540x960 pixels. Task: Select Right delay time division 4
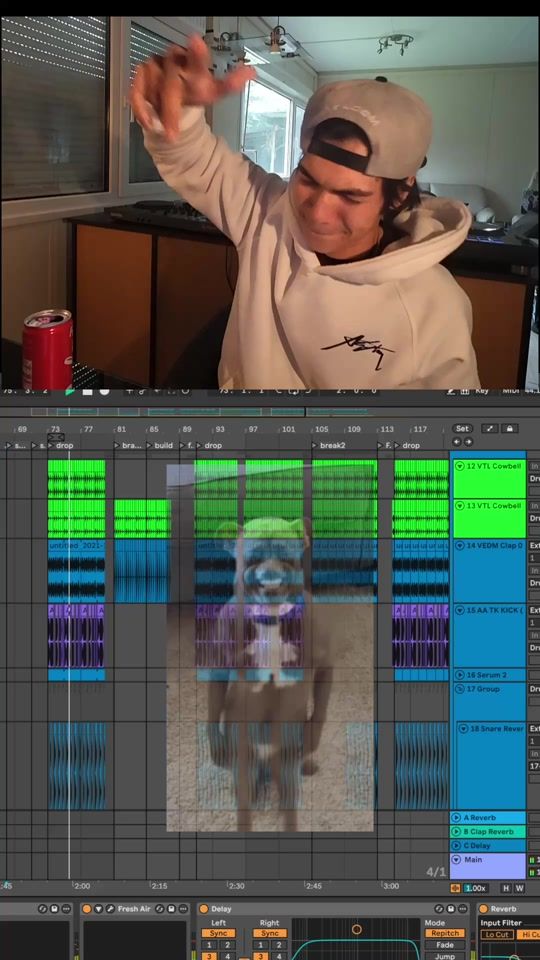click(278, 956)
